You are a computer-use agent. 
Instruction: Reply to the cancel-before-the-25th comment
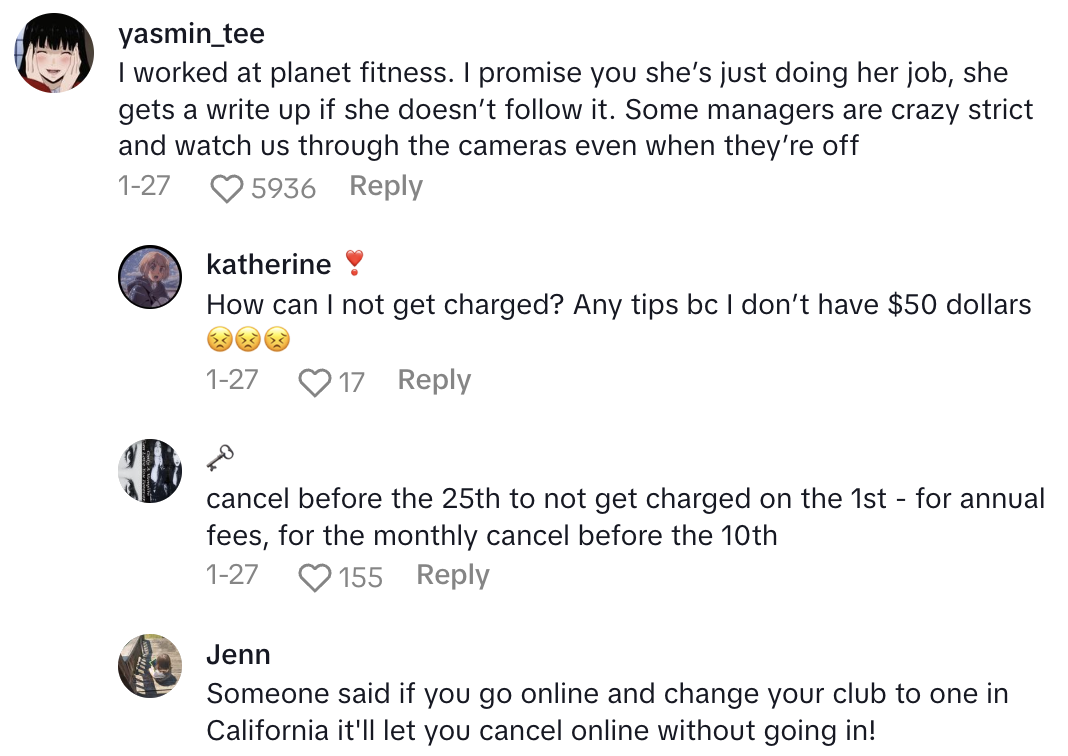click(x=453, y=575)
